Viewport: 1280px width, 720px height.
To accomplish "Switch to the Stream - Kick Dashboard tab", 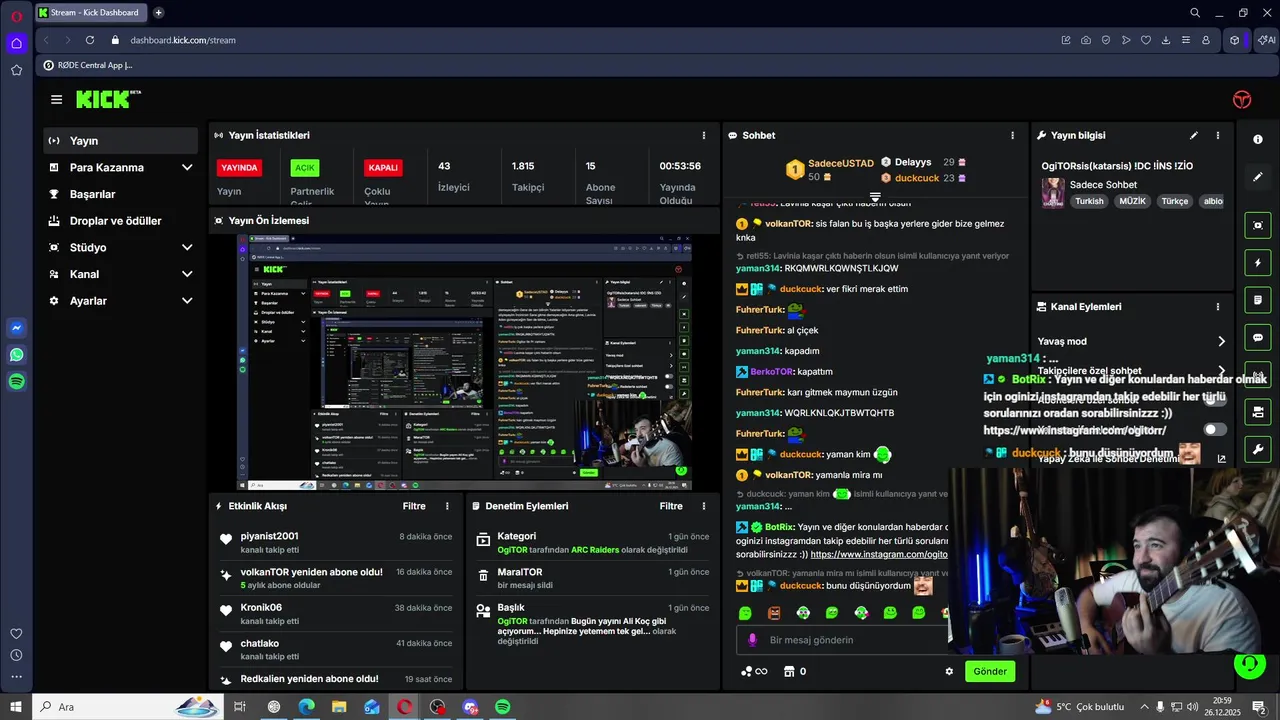I will point(91,13).
